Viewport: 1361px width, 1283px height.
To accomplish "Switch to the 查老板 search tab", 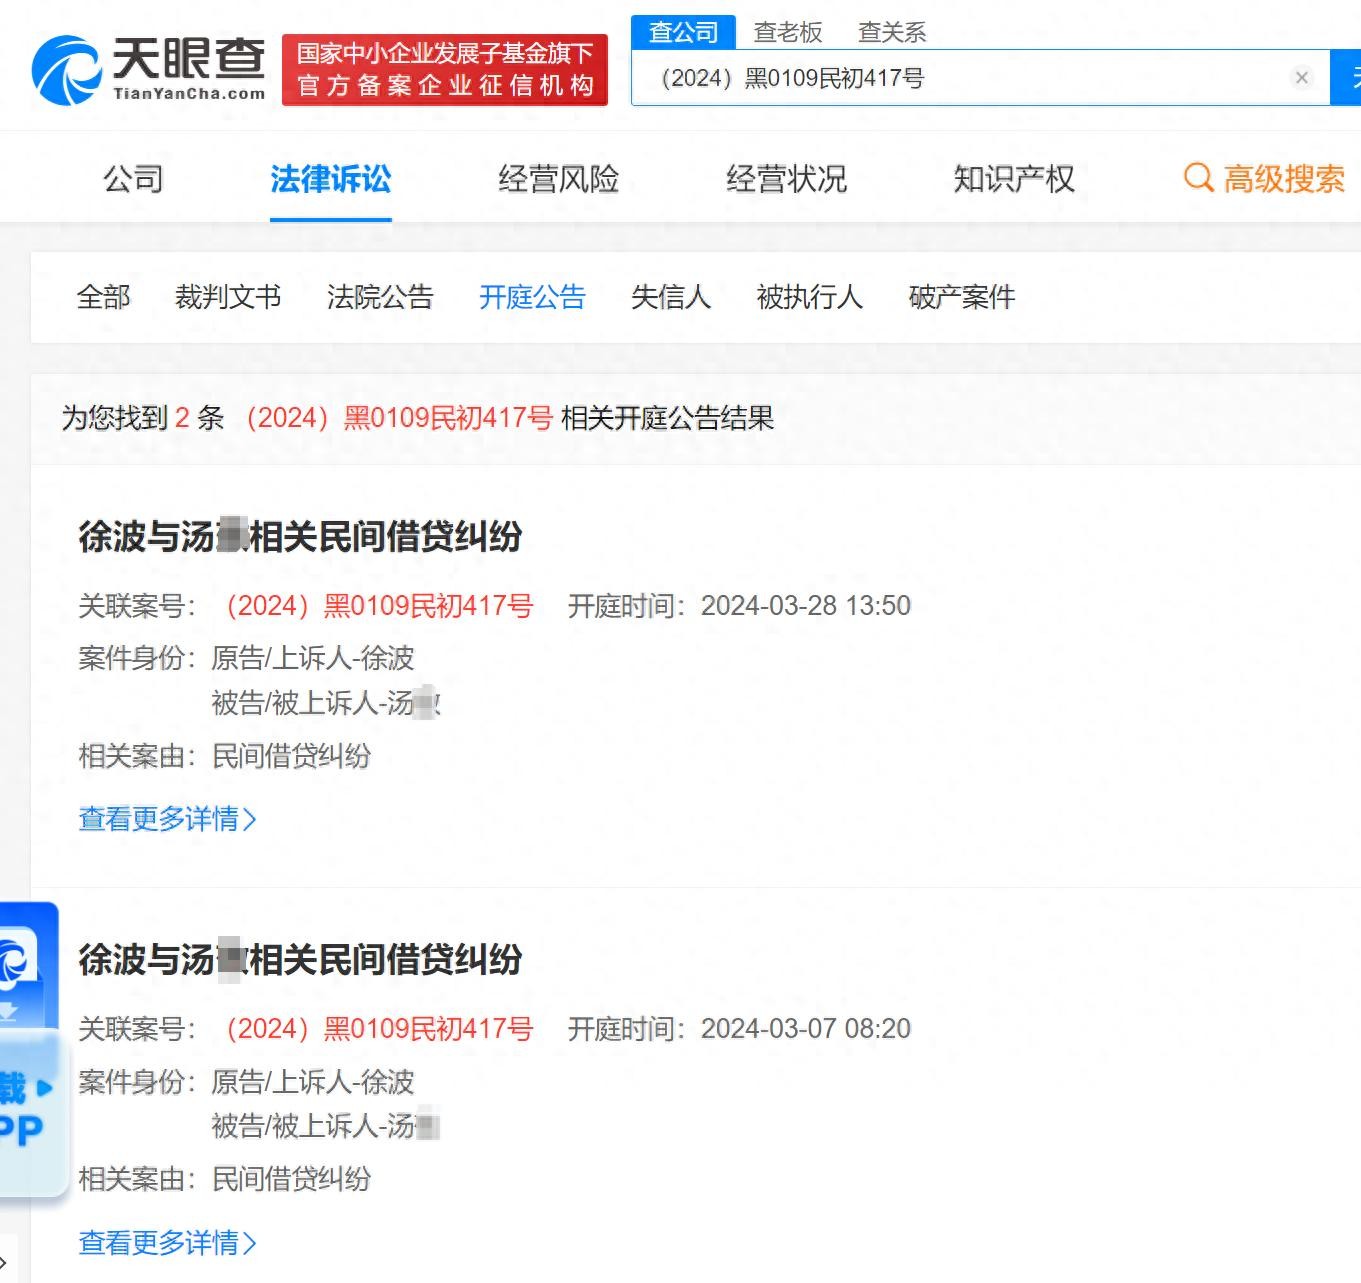I will coord(787,32).
